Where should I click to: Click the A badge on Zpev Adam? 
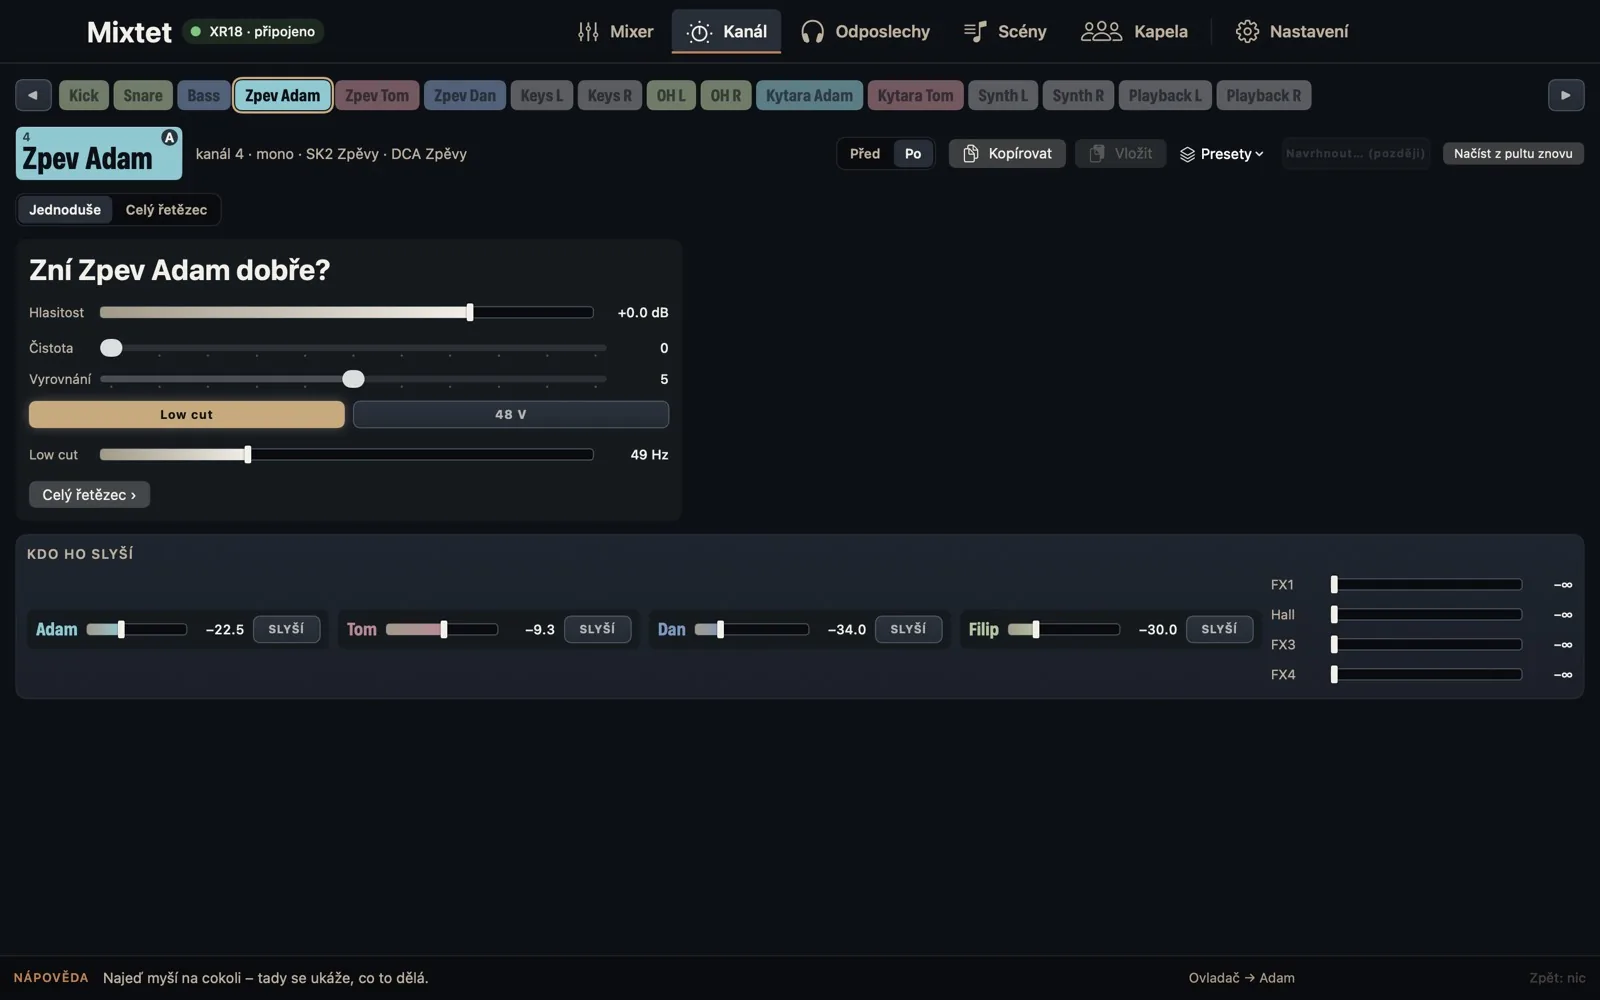(x=169, y=138)
